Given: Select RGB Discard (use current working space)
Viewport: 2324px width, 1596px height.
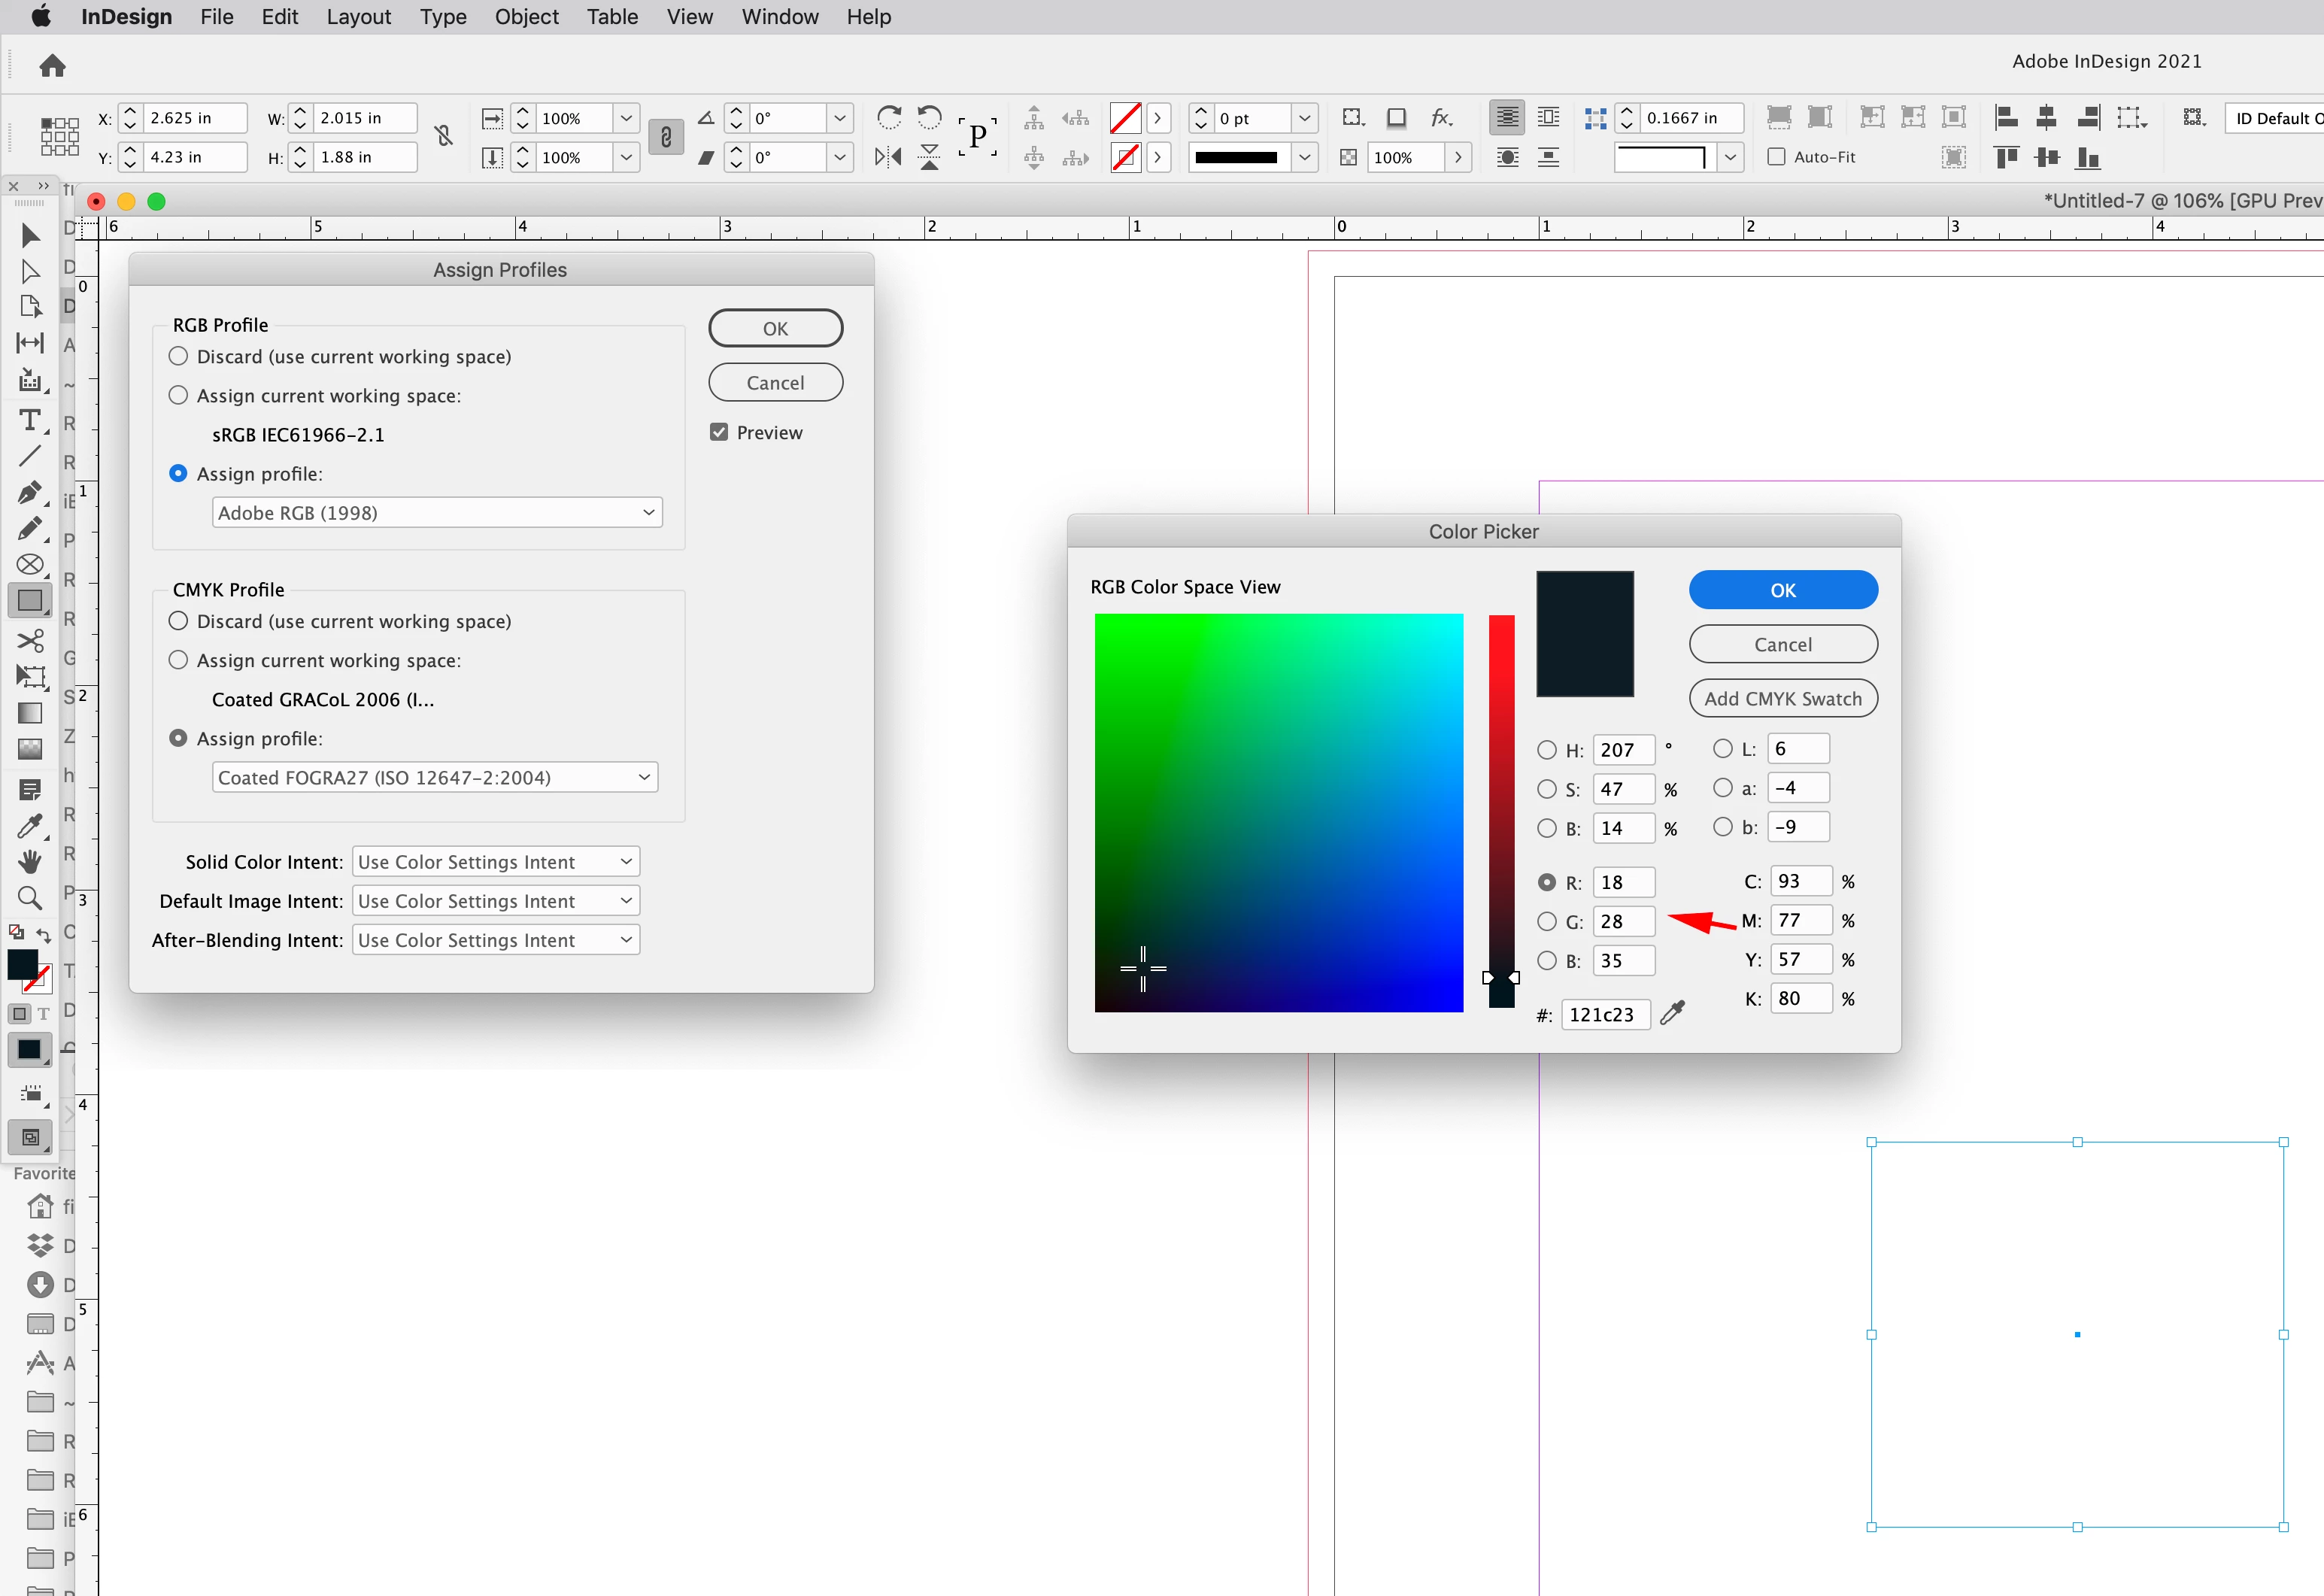Looking at the screenshot, I should (178, 356).
